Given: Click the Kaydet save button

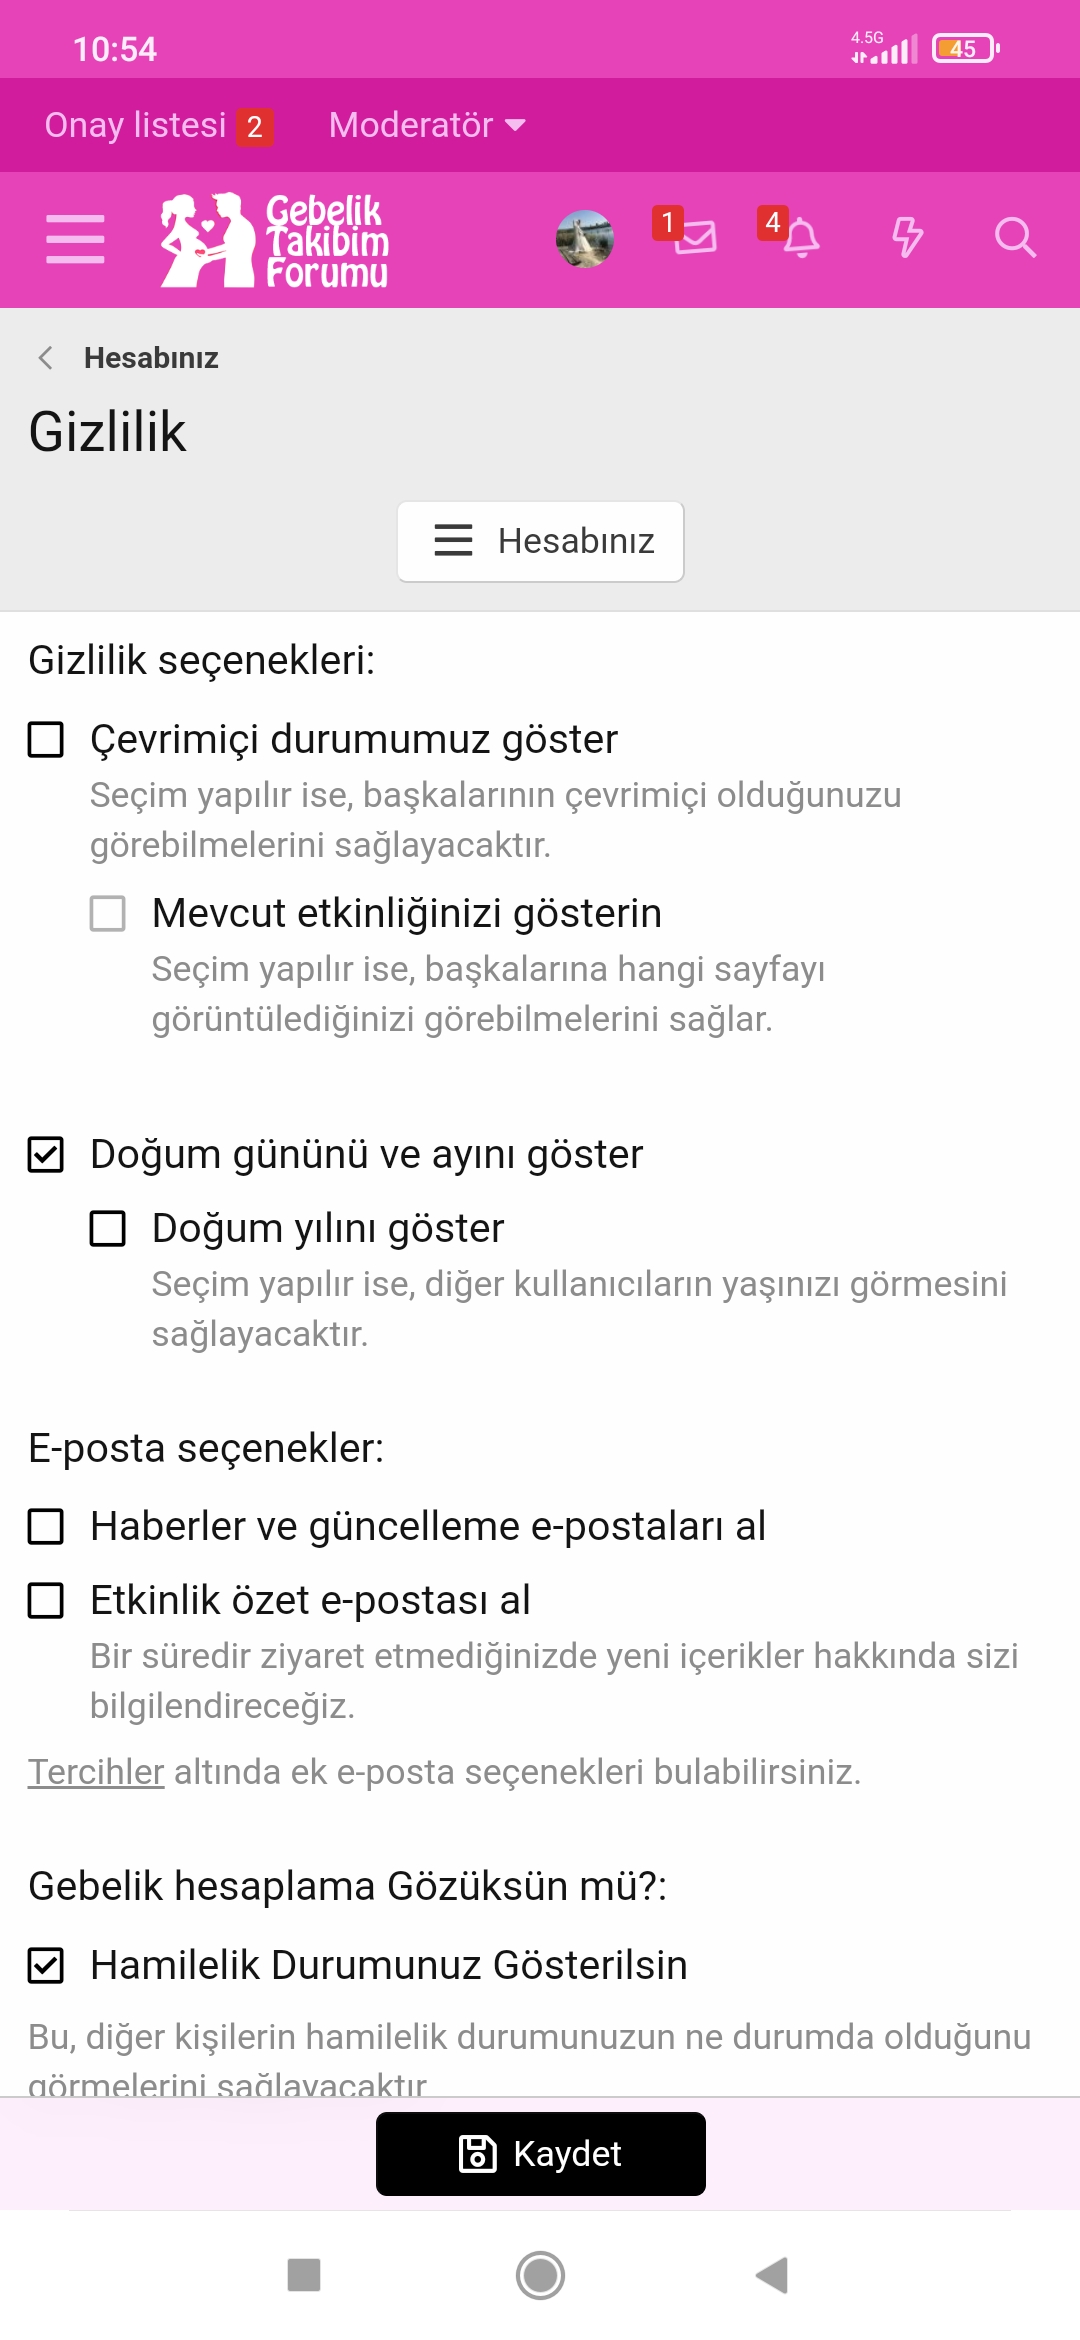Looking at the screenshot, I should pos(541,2154).
